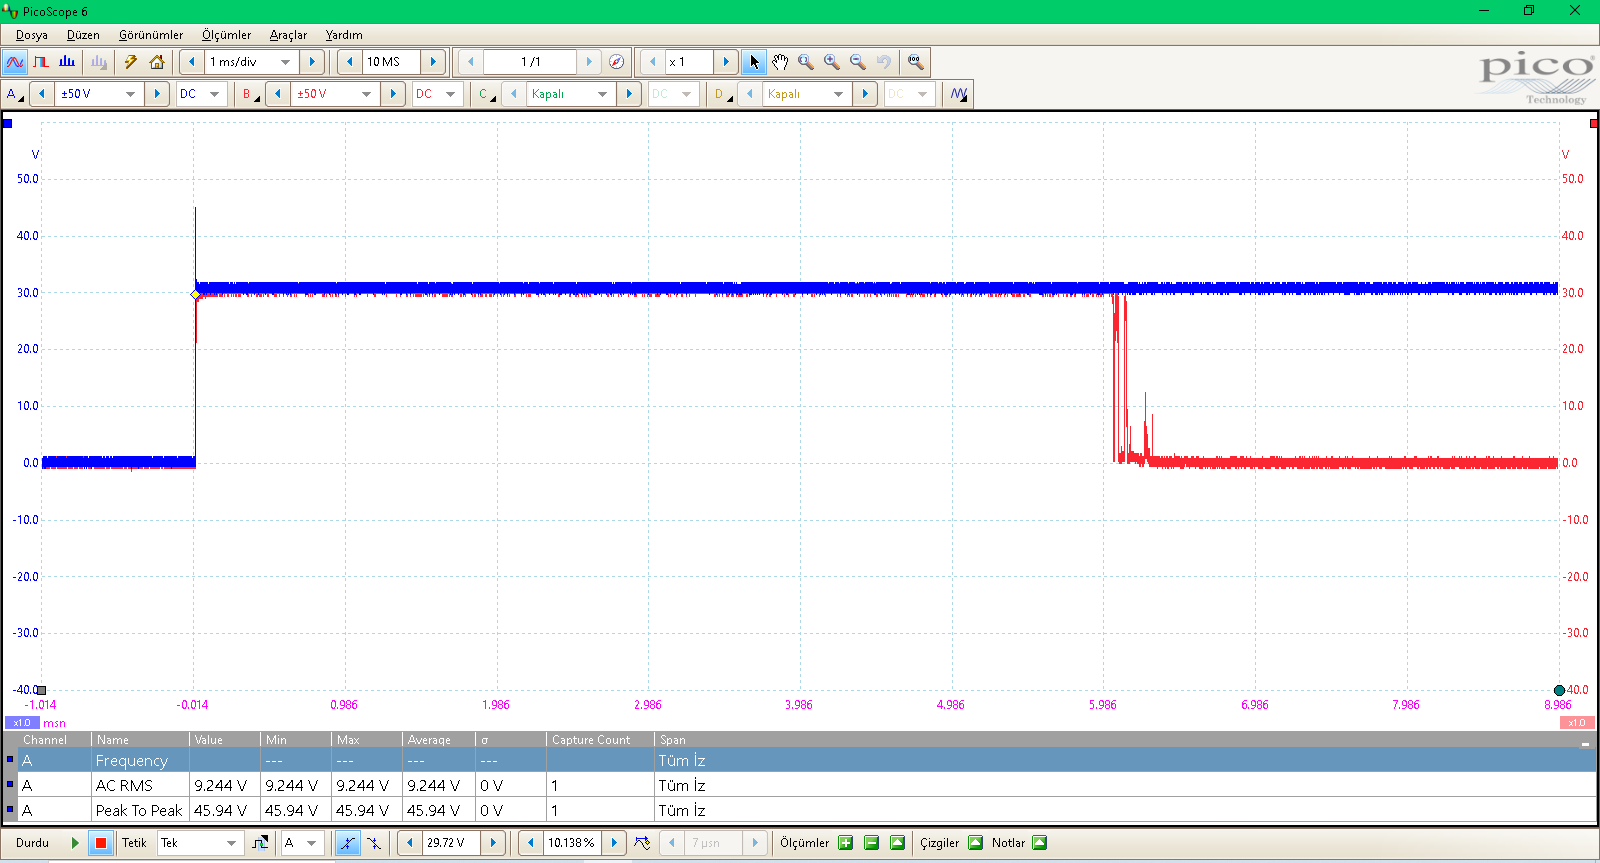Click the Channel B red axis handle
This screenshot has height=863, width=1600.
1593,124
